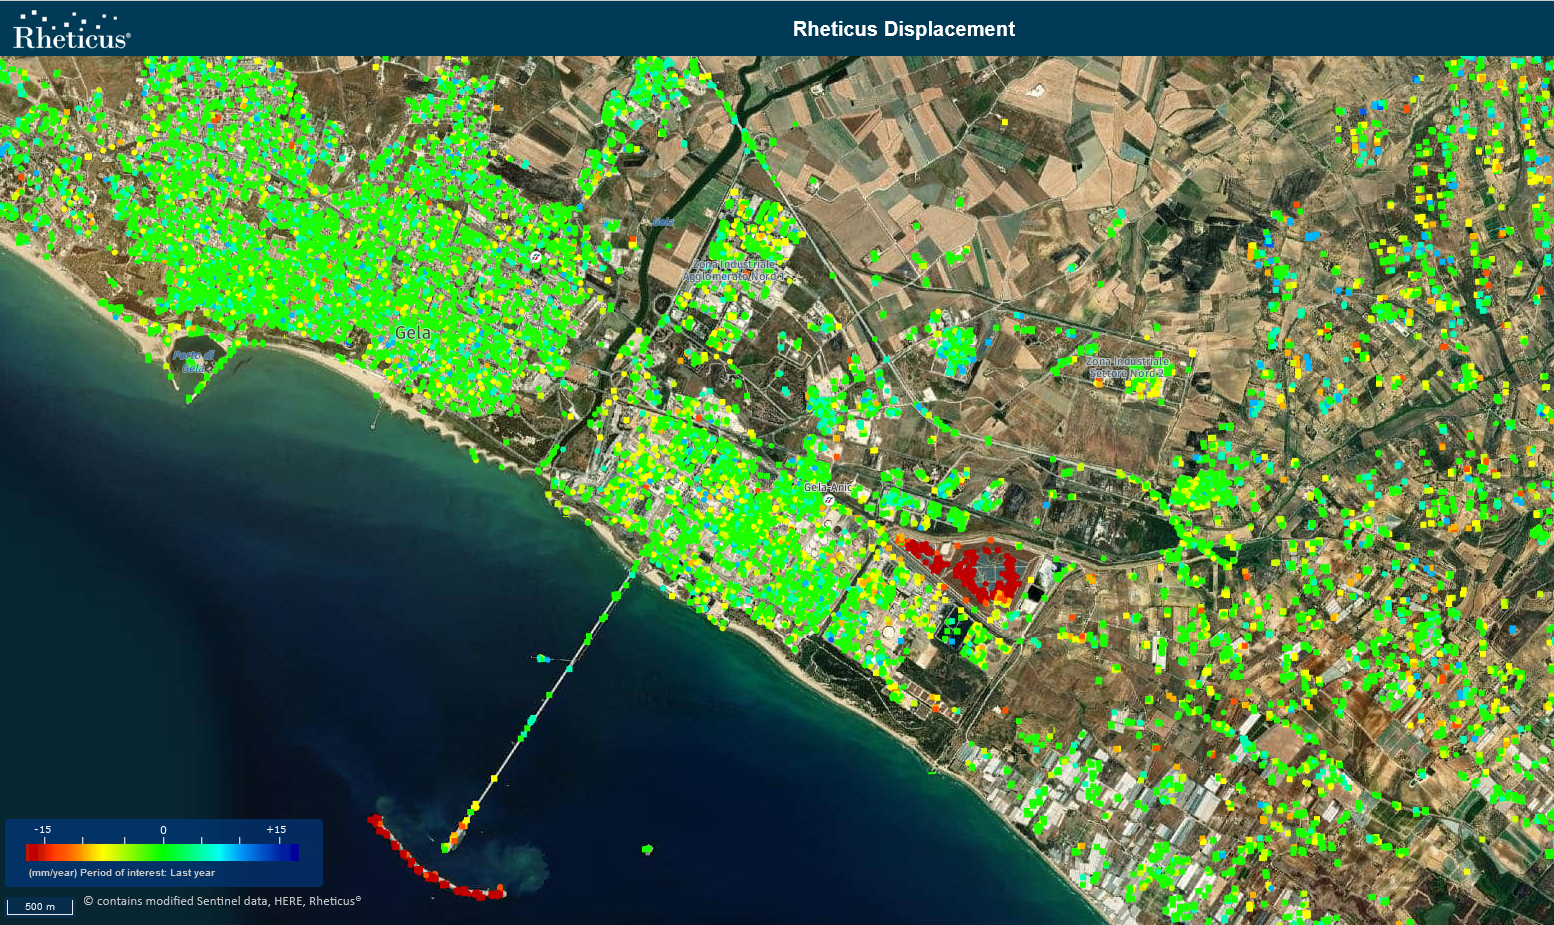1554x925 pixels.
Task: Click the Zona Industriale Agglomerato Nord 1 label
Action: [x=735, y=270]
